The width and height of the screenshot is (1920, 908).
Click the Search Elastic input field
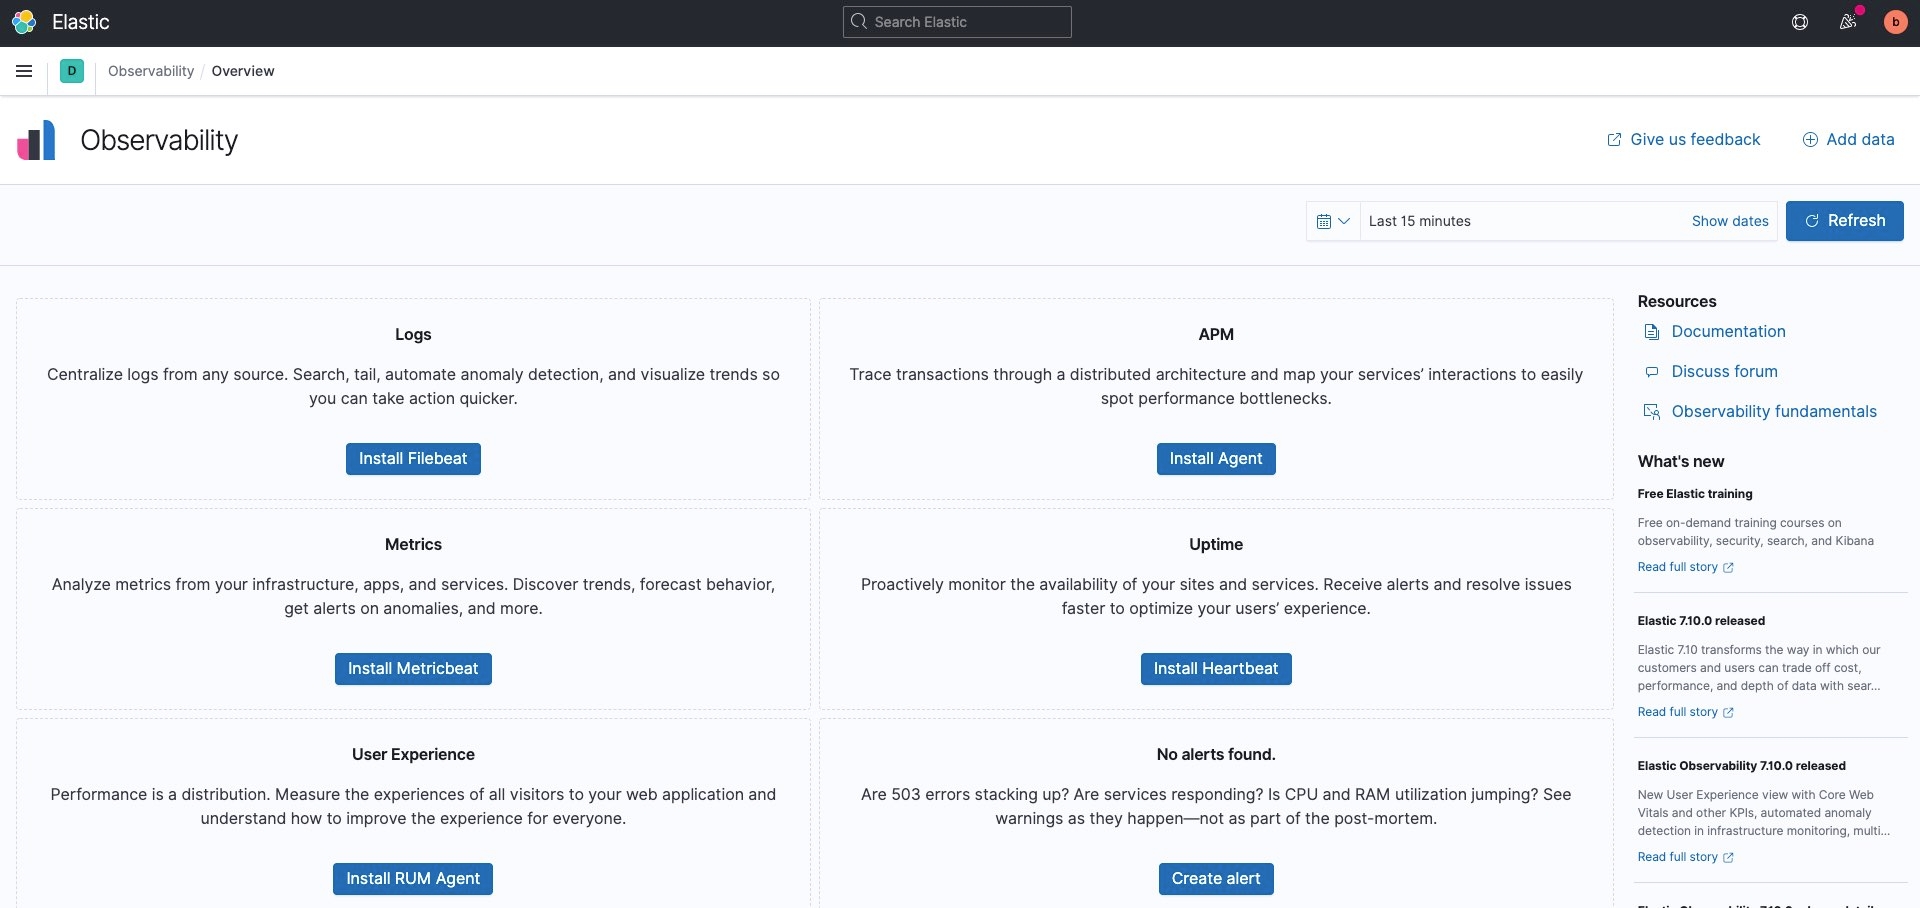point(956,21)
